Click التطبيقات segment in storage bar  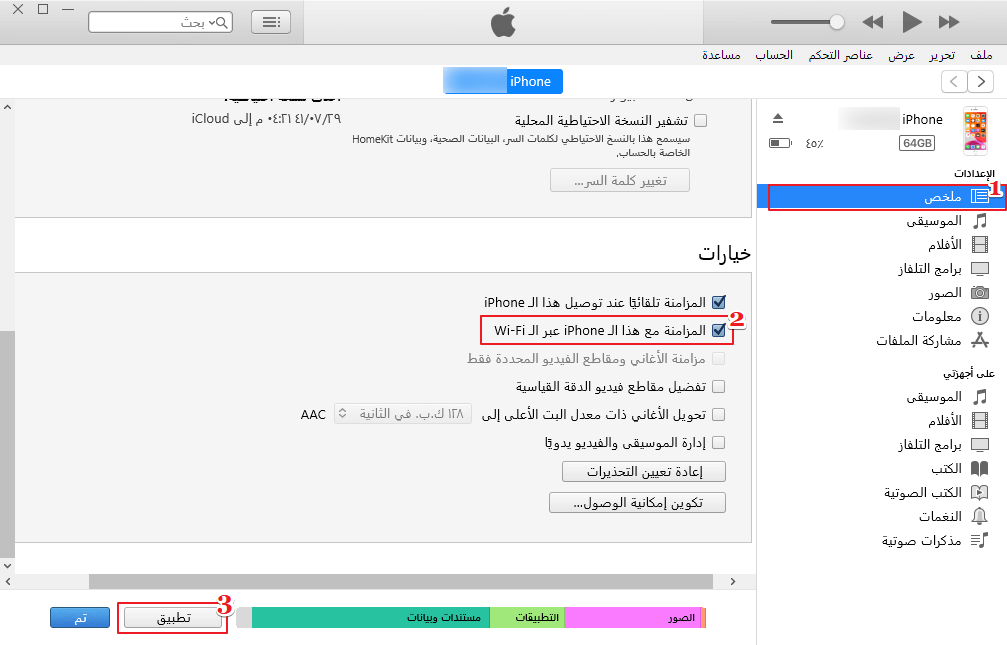point(527,617)
